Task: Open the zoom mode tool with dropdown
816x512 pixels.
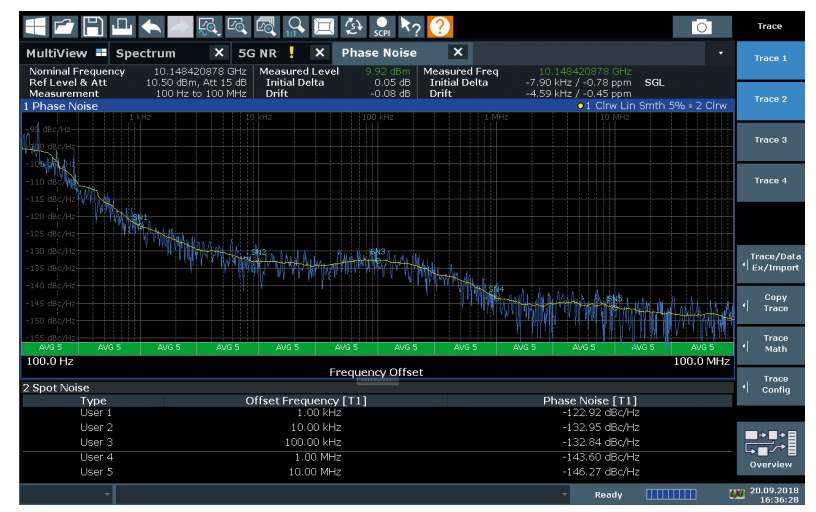Action: 209,27
